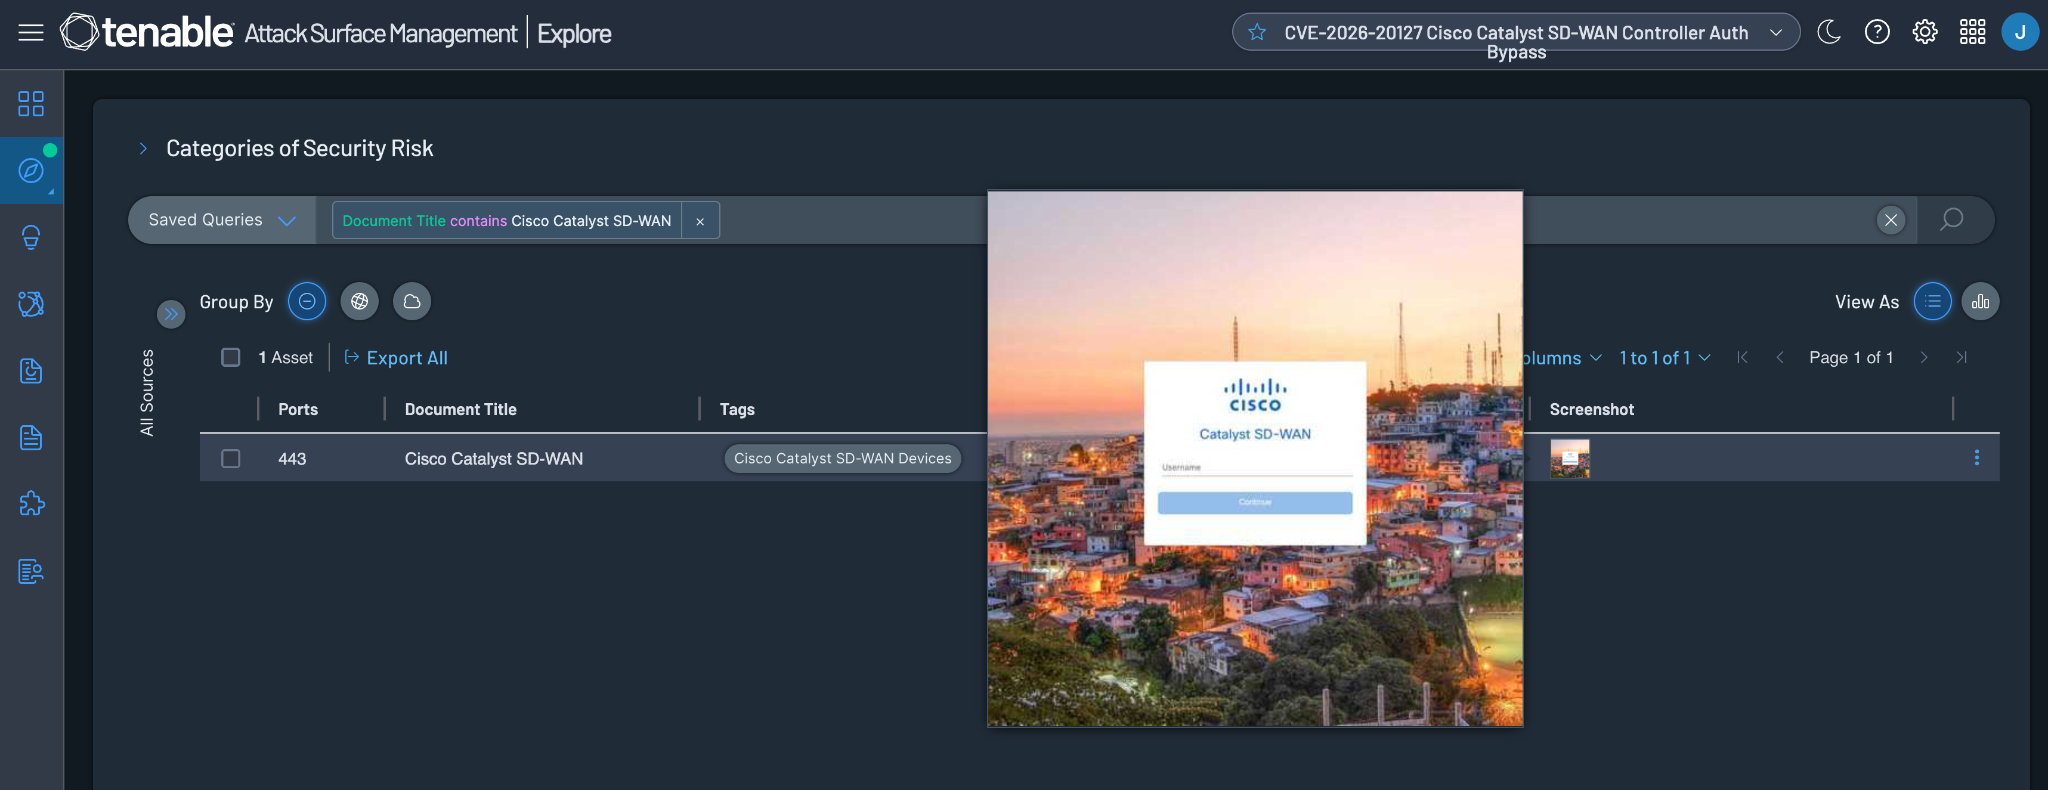Run search with magnifying glass icon

(x=1951, y=219)
